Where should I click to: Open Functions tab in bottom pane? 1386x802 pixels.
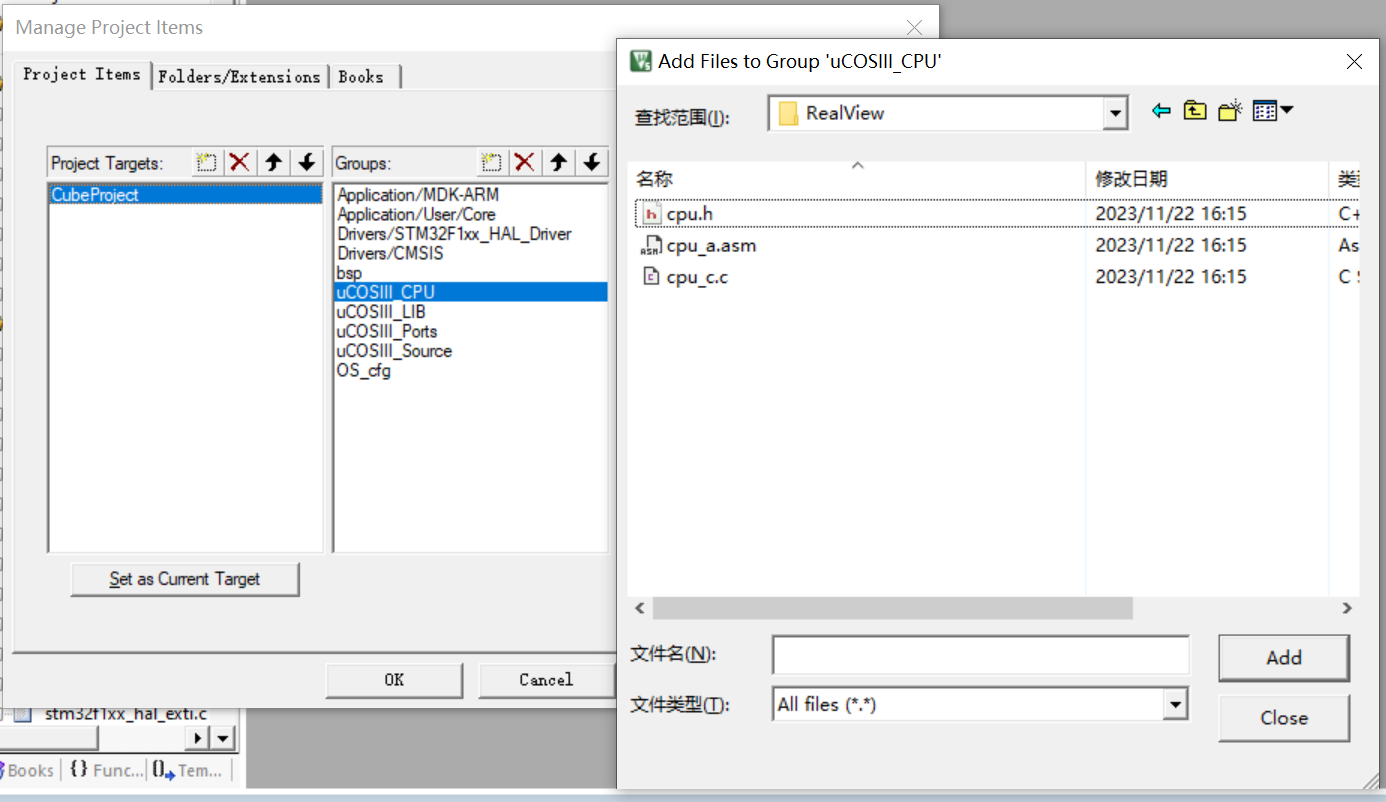pos(106,770)
